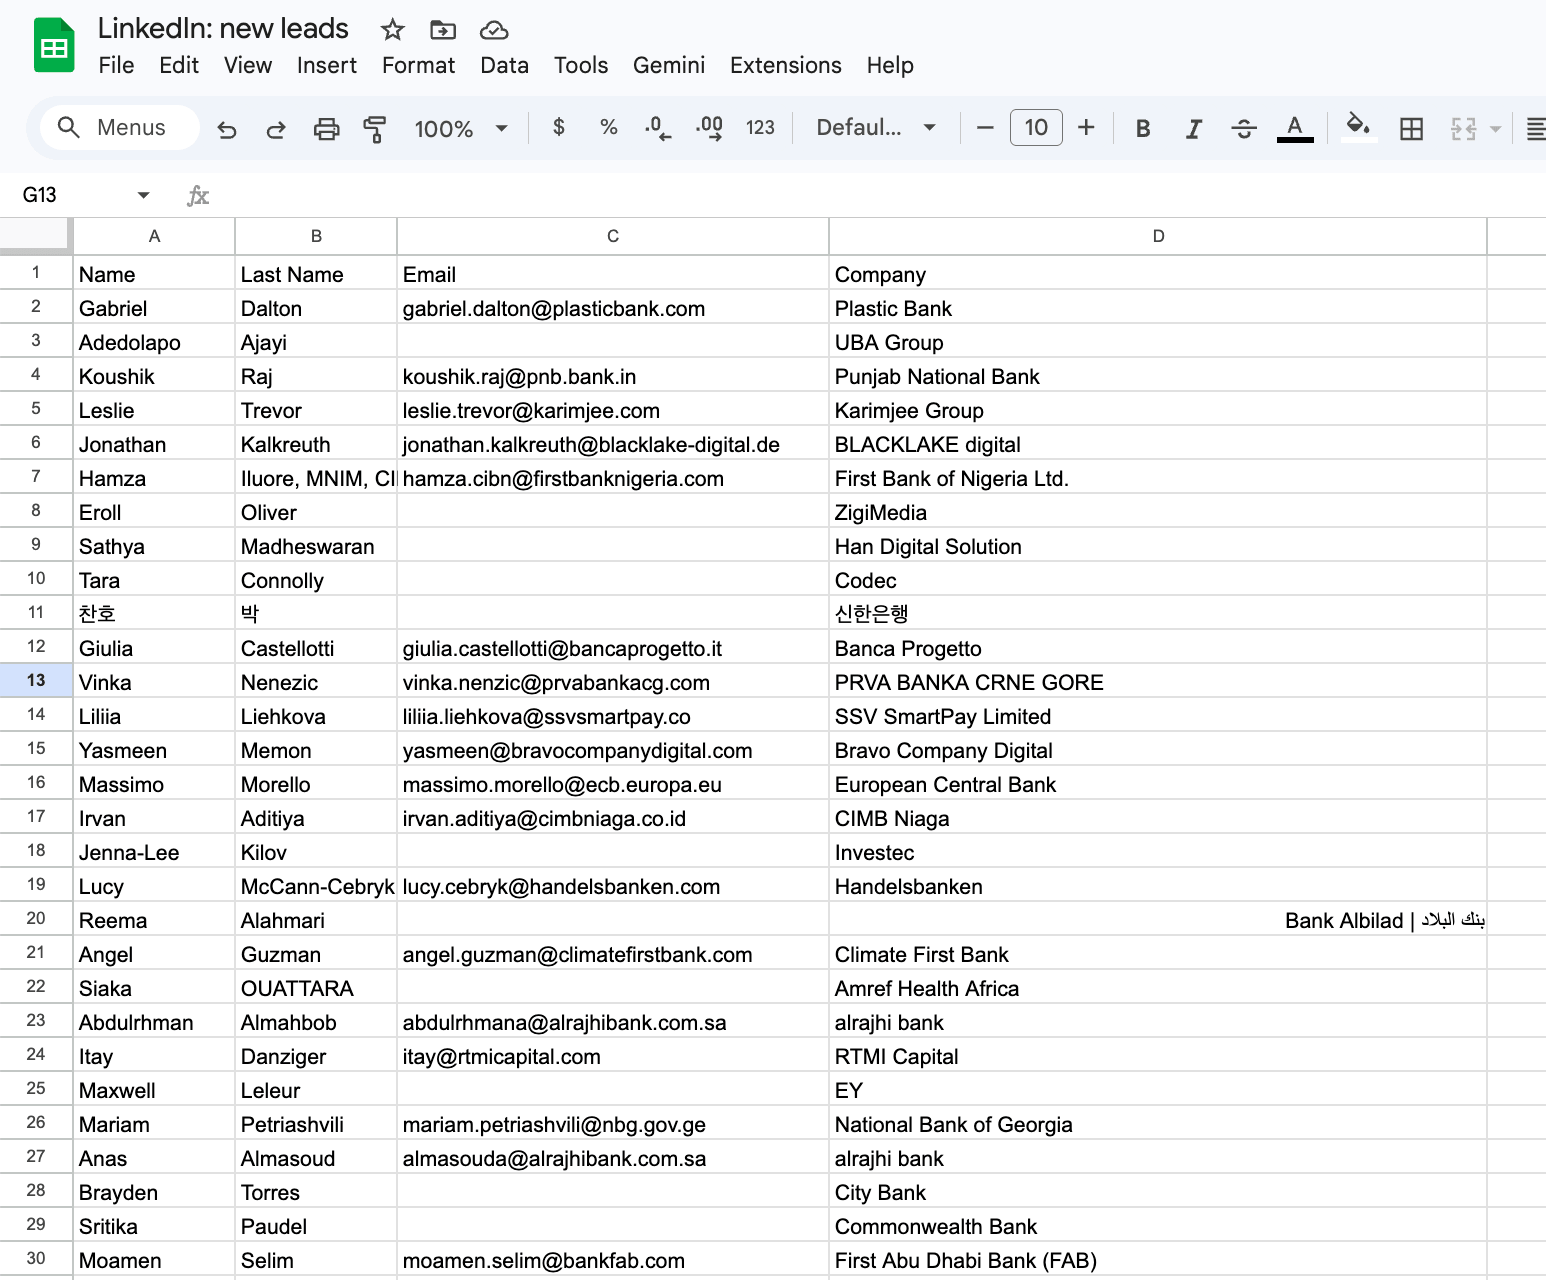The height and width of the screenshot is (1280, 1546).
Task: Toggle italic formatting
Action: [x=1193, y=128]
